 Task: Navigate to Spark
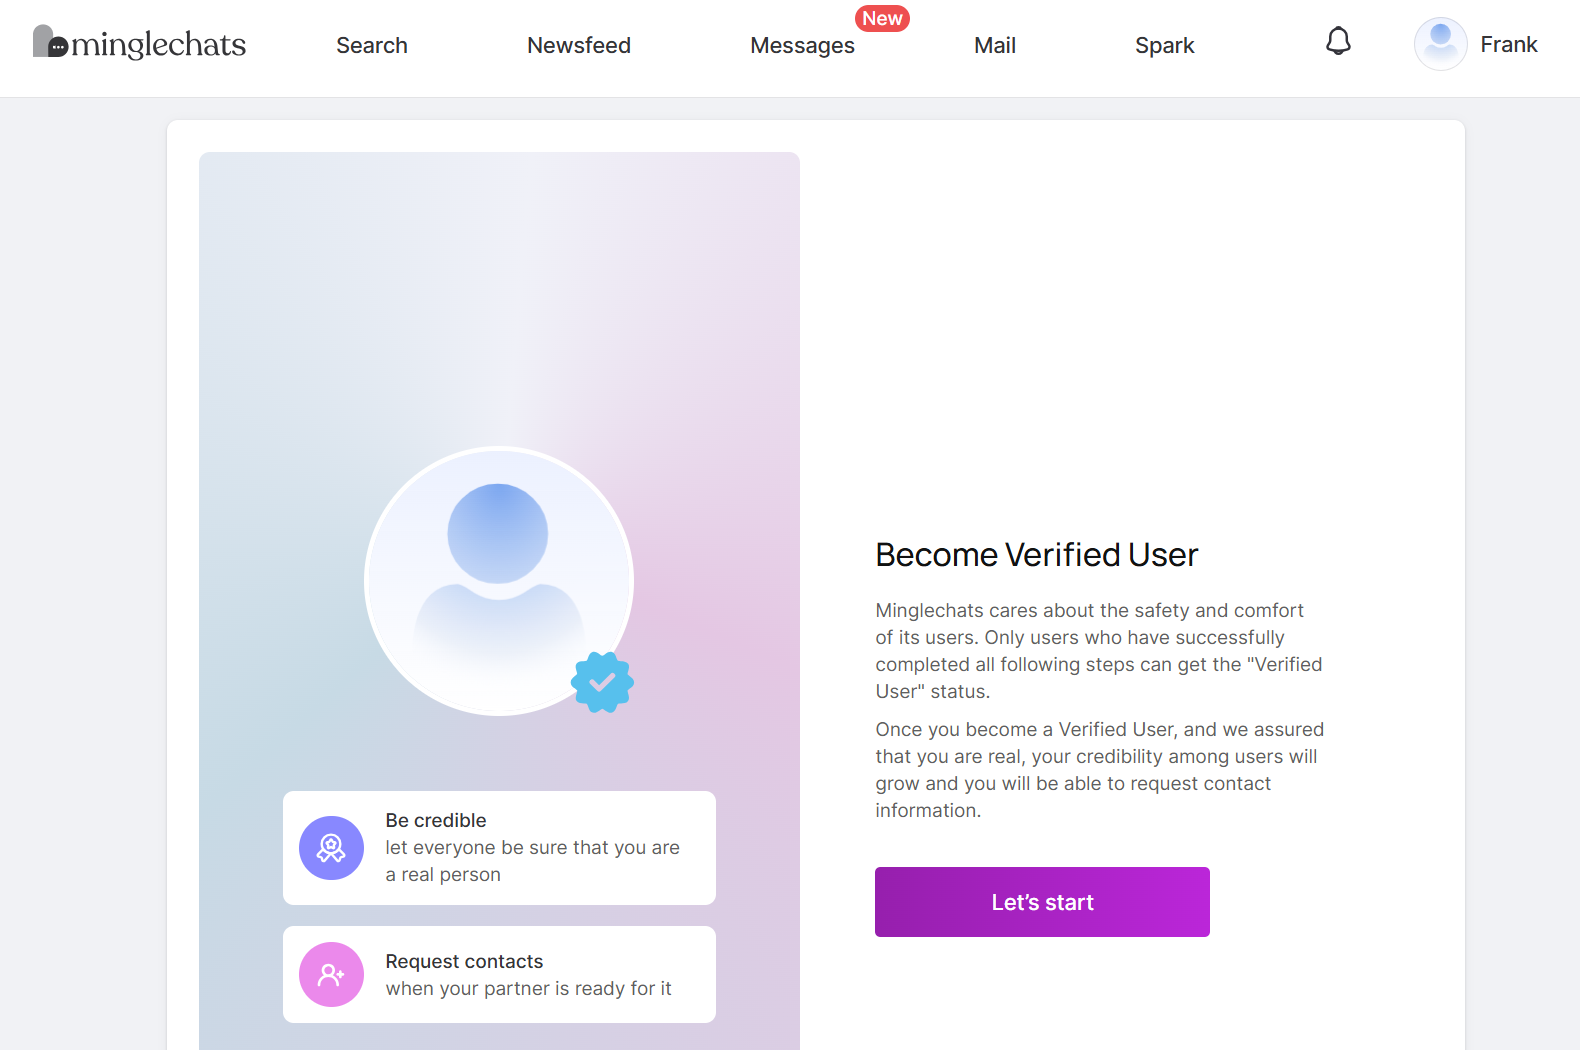pos(1165,46)
